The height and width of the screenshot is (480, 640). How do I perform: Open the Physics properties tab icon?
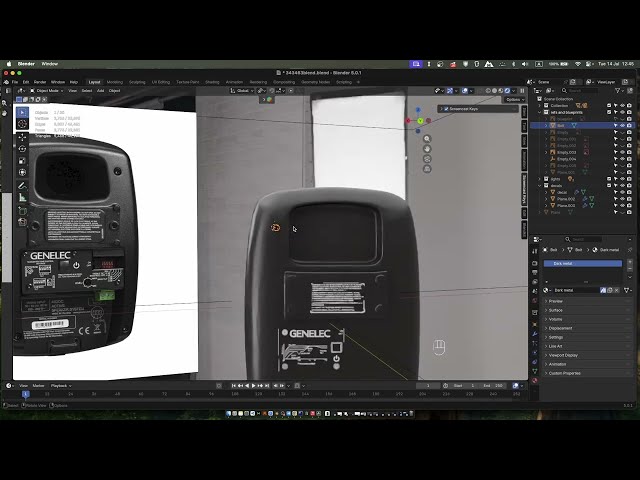click(535, 352)
